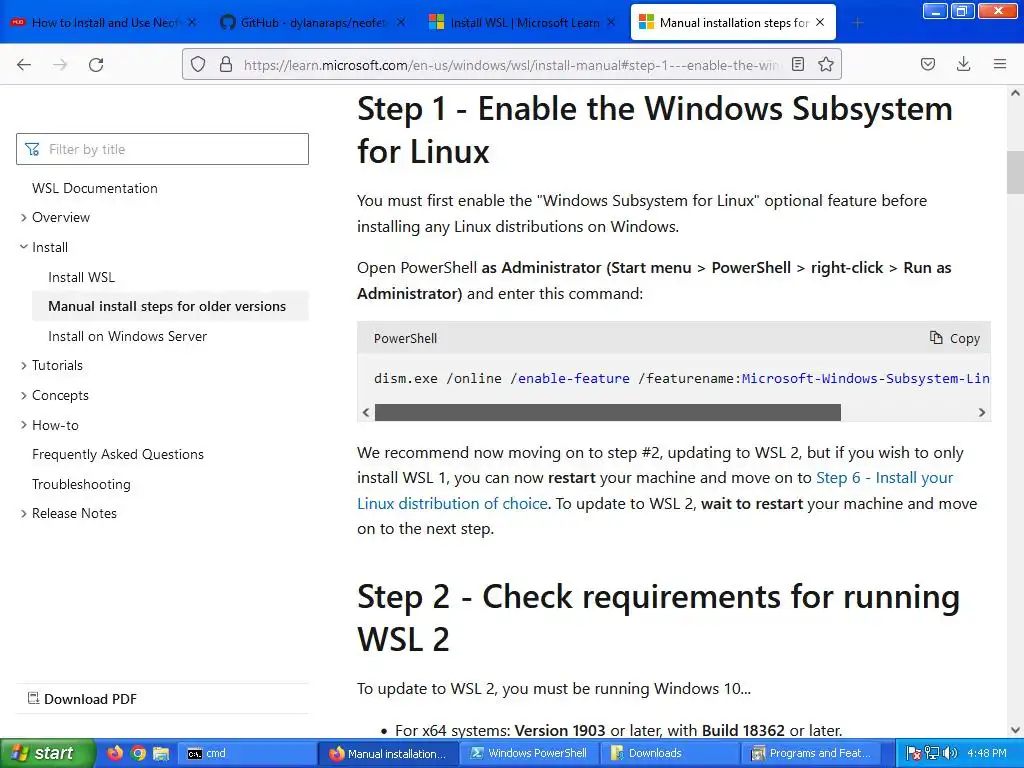Expand the Concepts section
Screen dimensions: 1024x768
click(x=60, y=395)
